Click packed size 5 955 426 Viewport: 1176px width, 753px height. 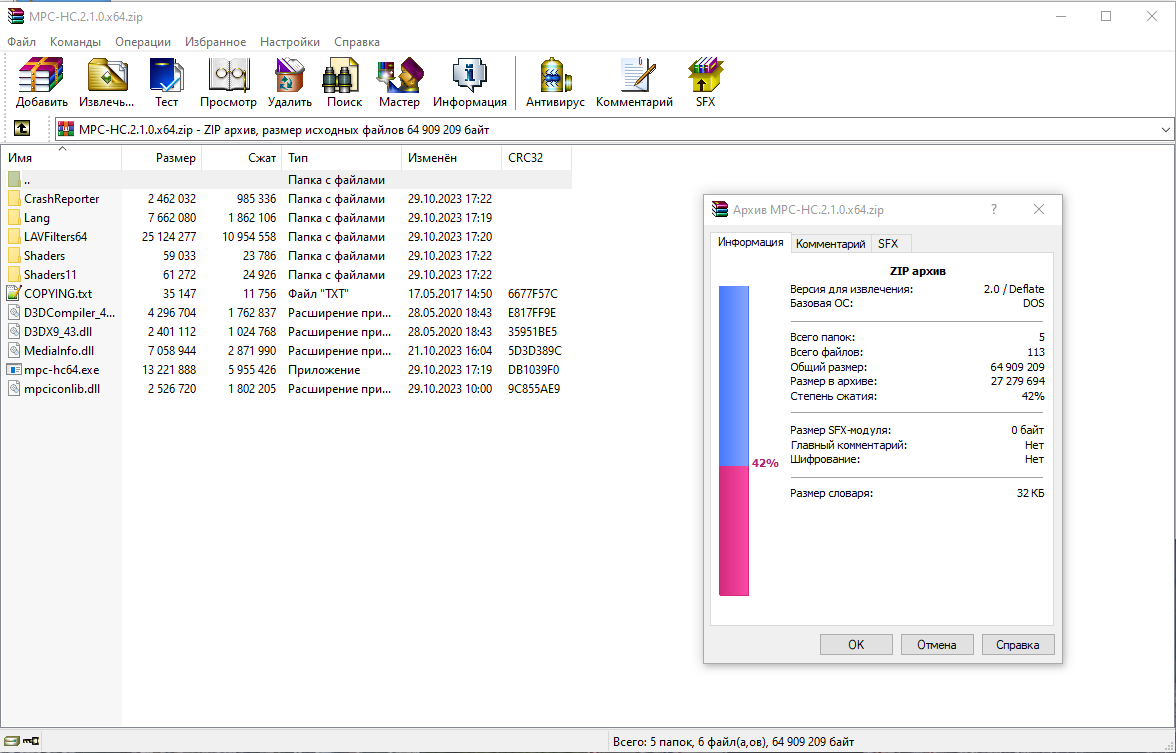252,370
